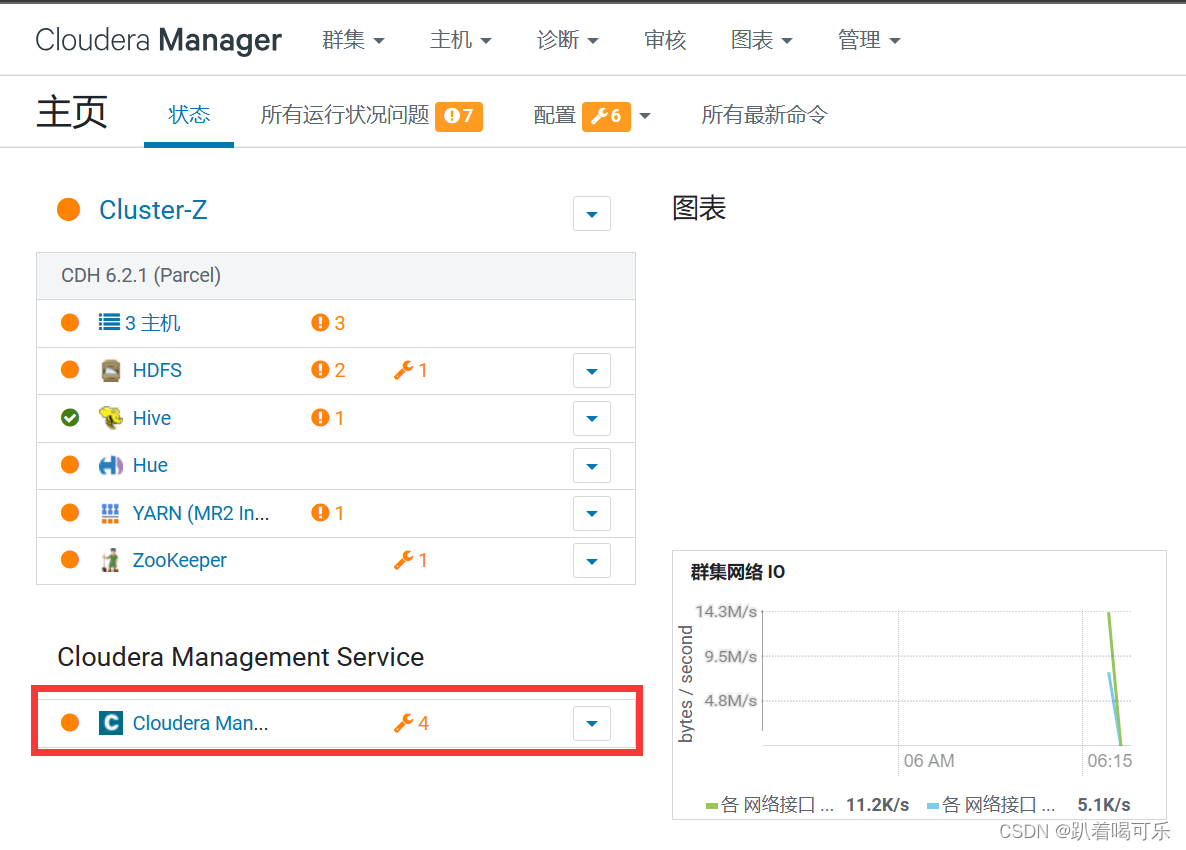Switch to the 状态 tab

click(x=189, y=115)
